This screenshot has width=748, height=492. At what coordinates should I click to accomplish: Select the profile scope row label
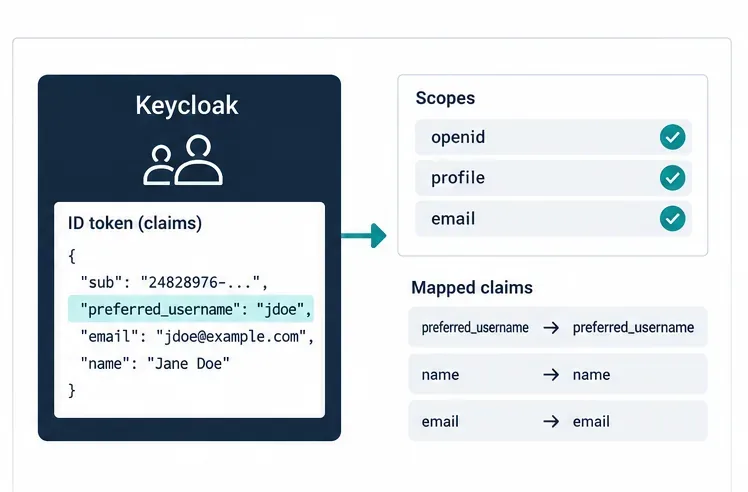(458, 178)
